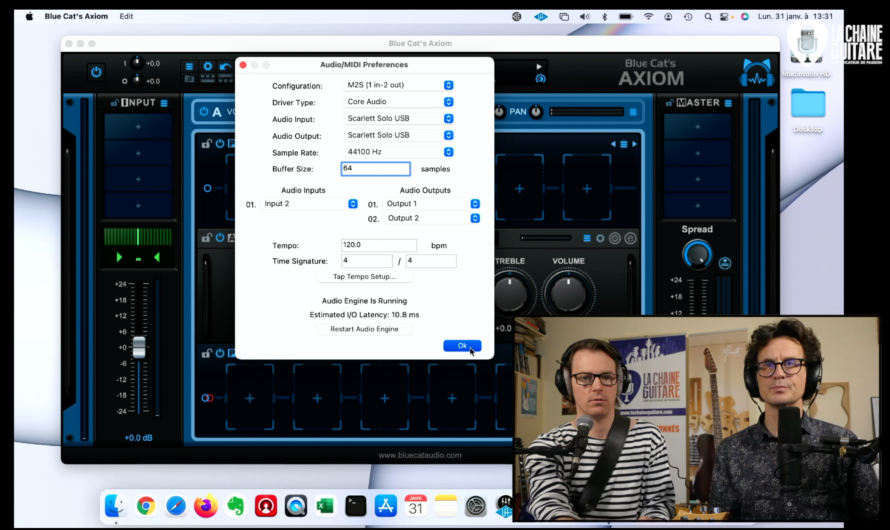
Task: Add plugin in third INPUT slot
Action: [138, 179]
